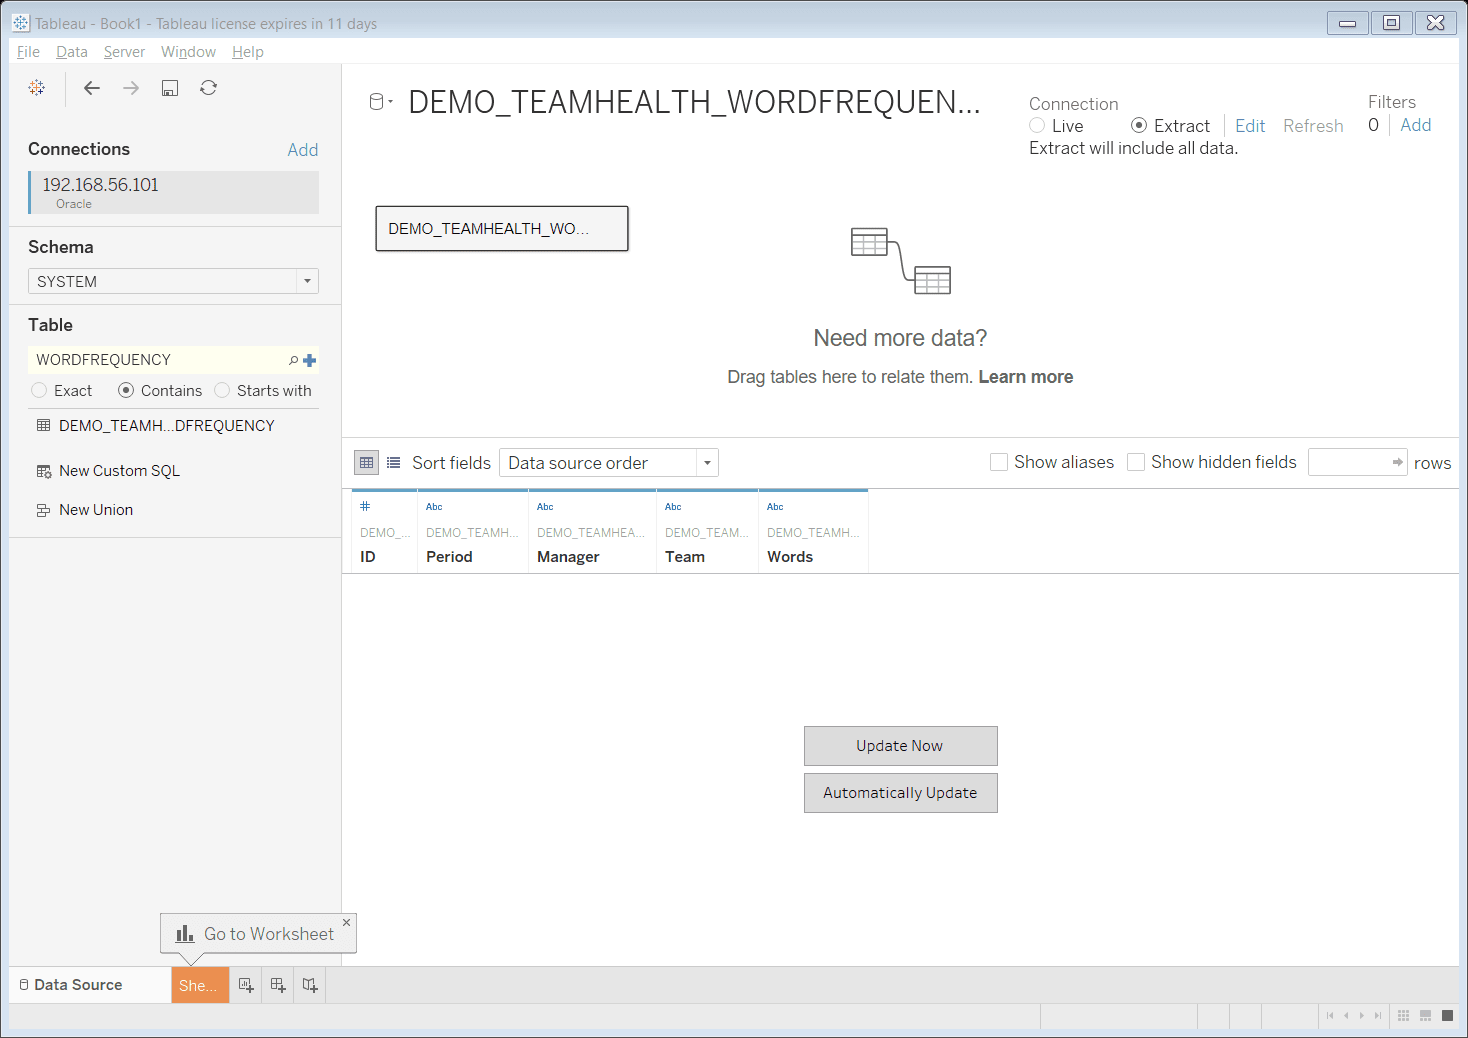Screen dimensions: 1468x1038
Task: Click the previous sheet arrow in status bar
Action: point(1346,1015)
